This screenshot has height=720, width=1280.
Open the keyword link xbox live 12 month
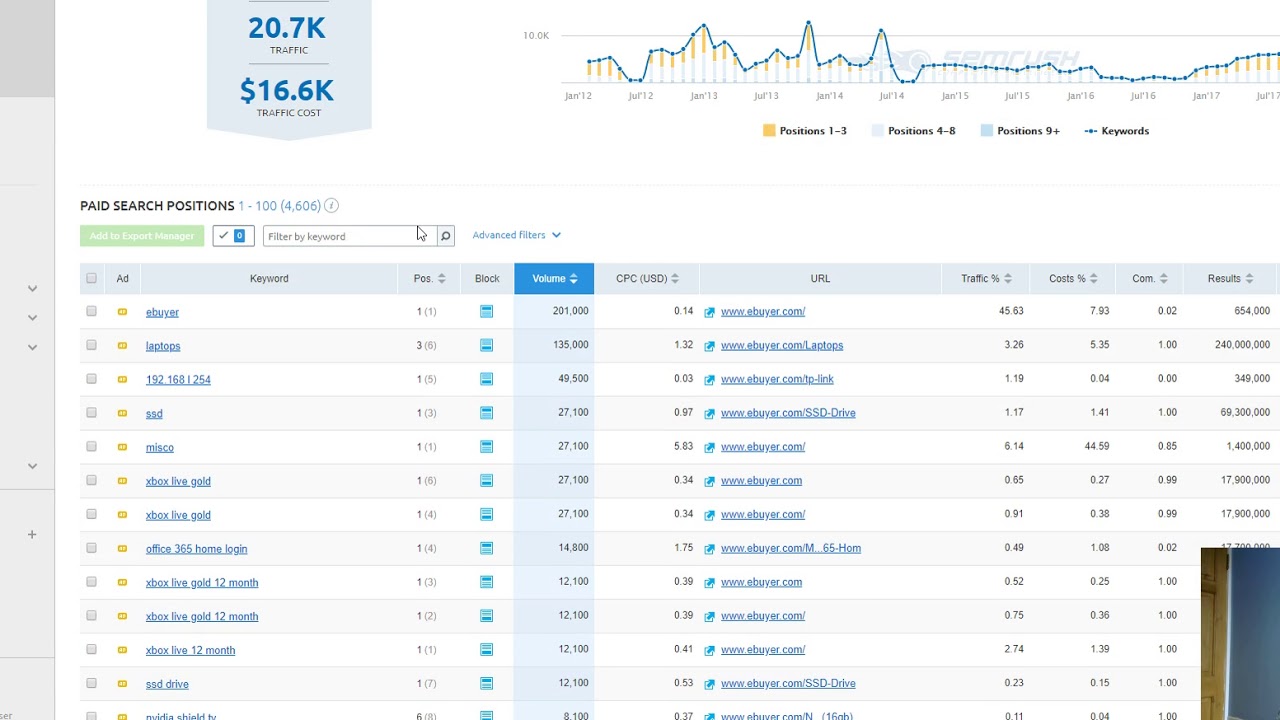[190, 650]
